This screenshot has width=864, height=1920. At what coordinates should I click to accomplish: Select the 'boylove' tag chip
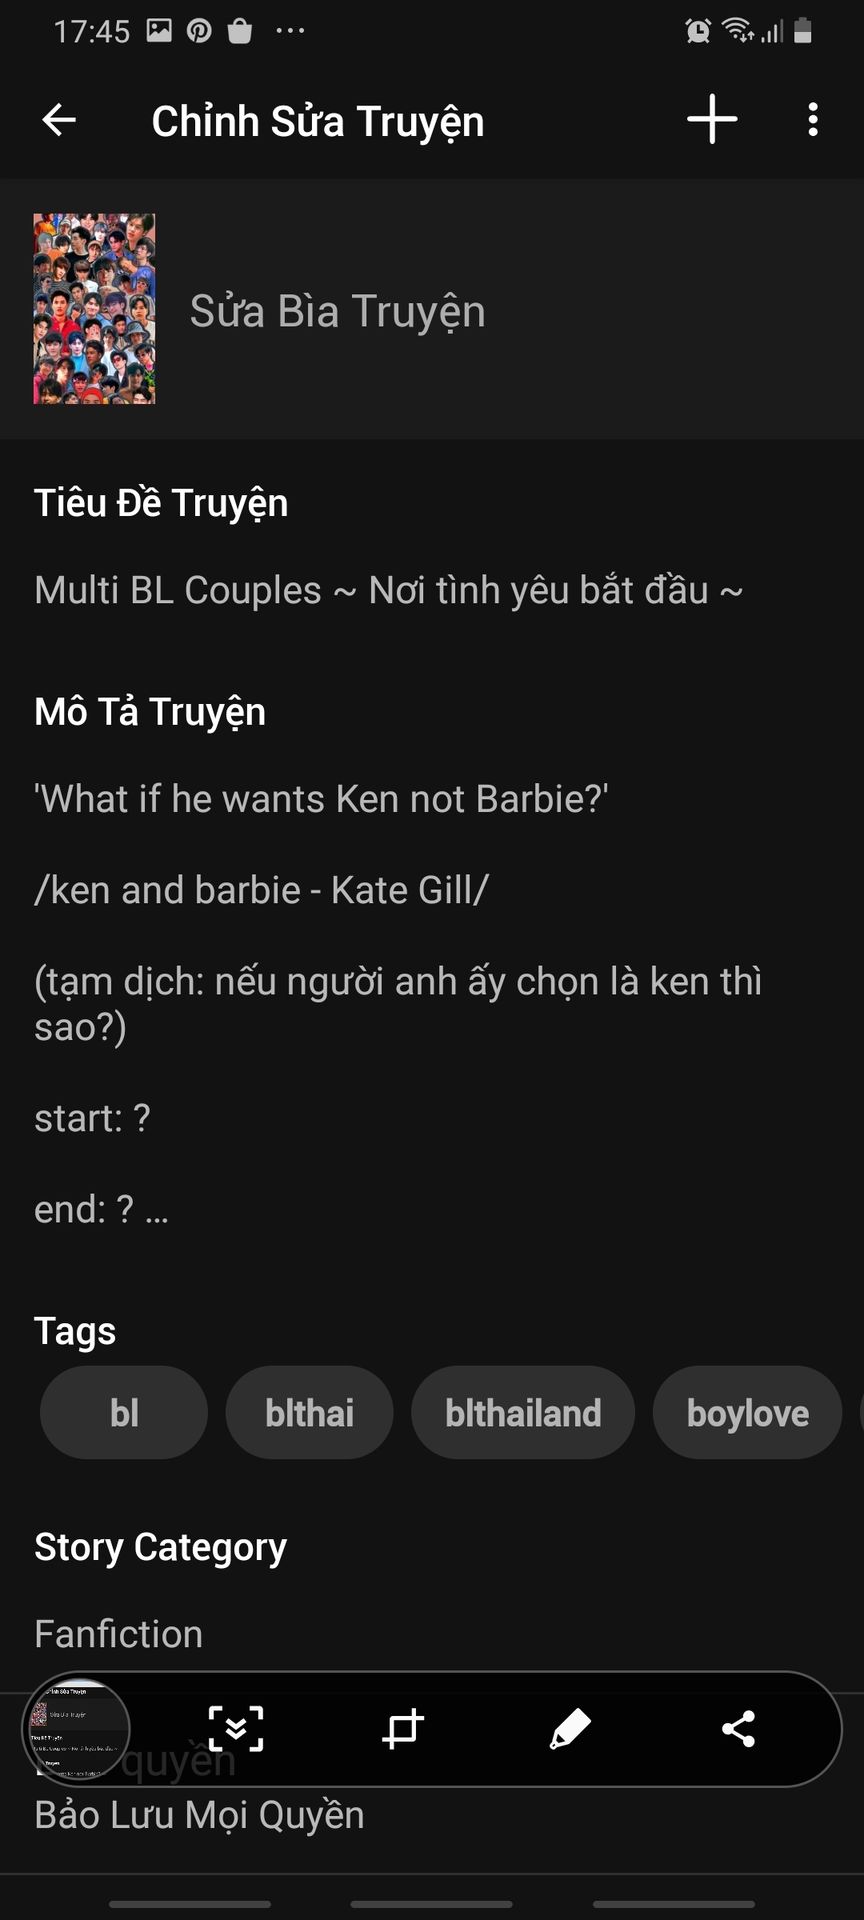(x=748, y=1413)
